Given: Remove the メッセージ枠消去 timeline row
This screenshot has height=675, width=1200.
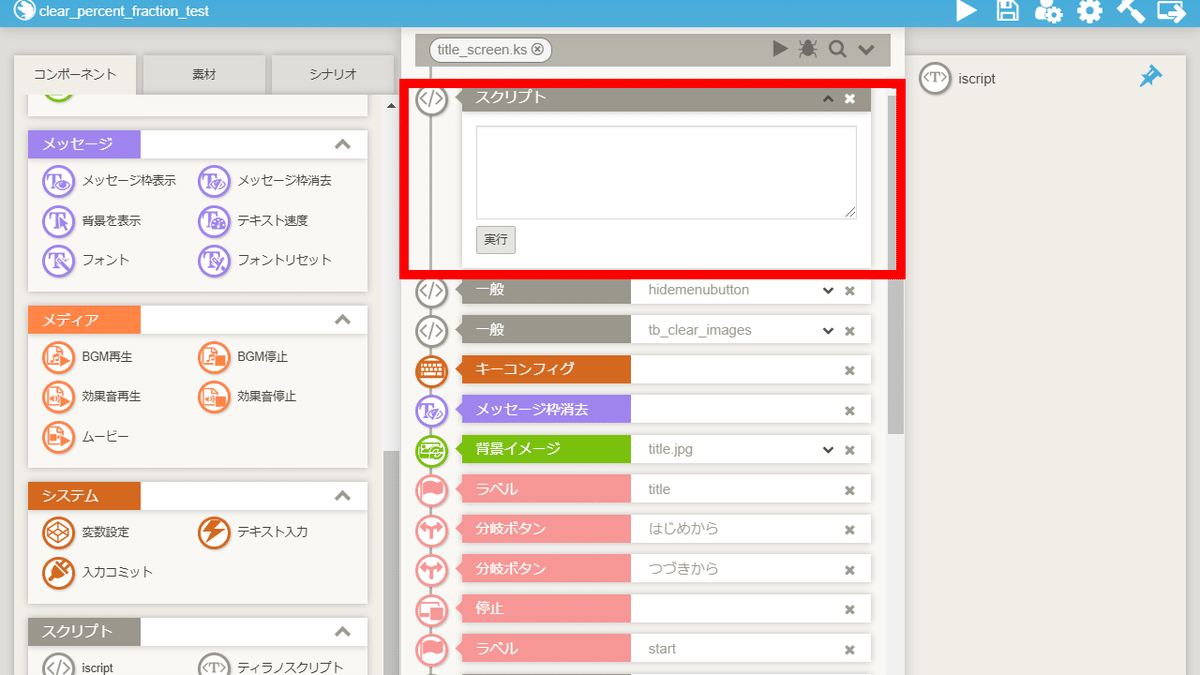Looking at the screenshot, I should tap(850, 411).
